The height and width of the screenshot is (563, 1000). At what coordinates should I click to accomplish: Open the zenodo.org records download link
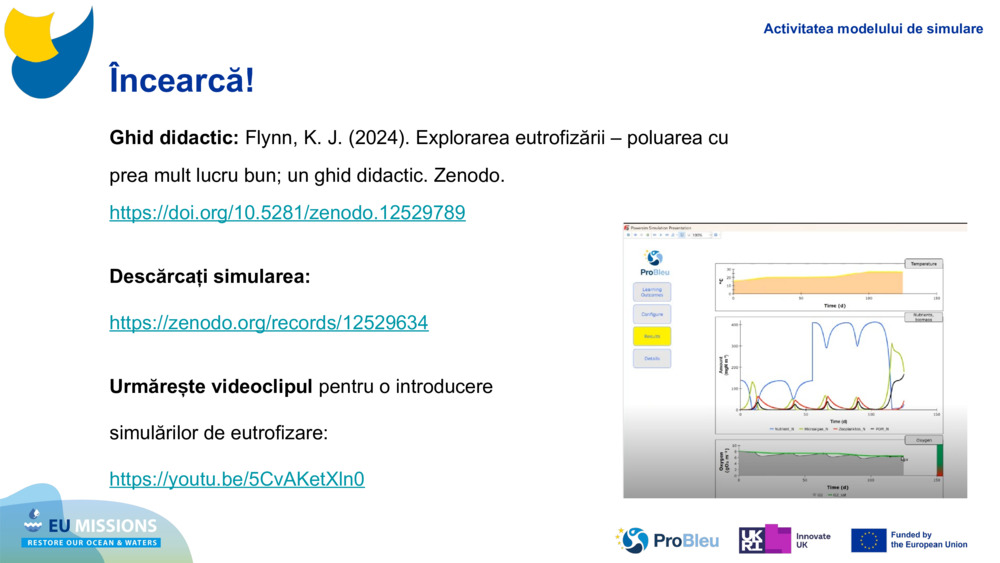click(x=268, y=323)
